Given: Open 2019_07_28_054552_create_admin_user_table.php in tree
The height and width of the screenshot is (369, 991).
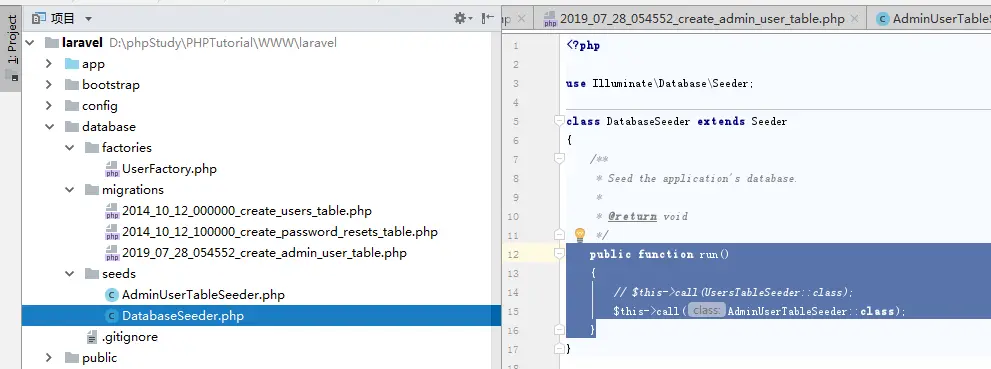Looking at the screenshot, I should point(264,253).
